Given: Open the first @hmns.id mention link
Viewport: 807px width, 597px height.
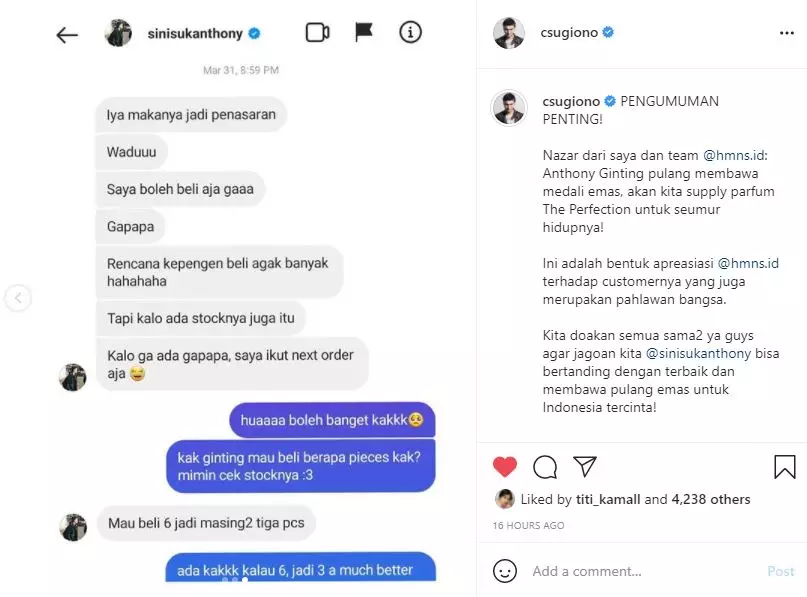Looking at the screenshot, I should click(735, 155).
